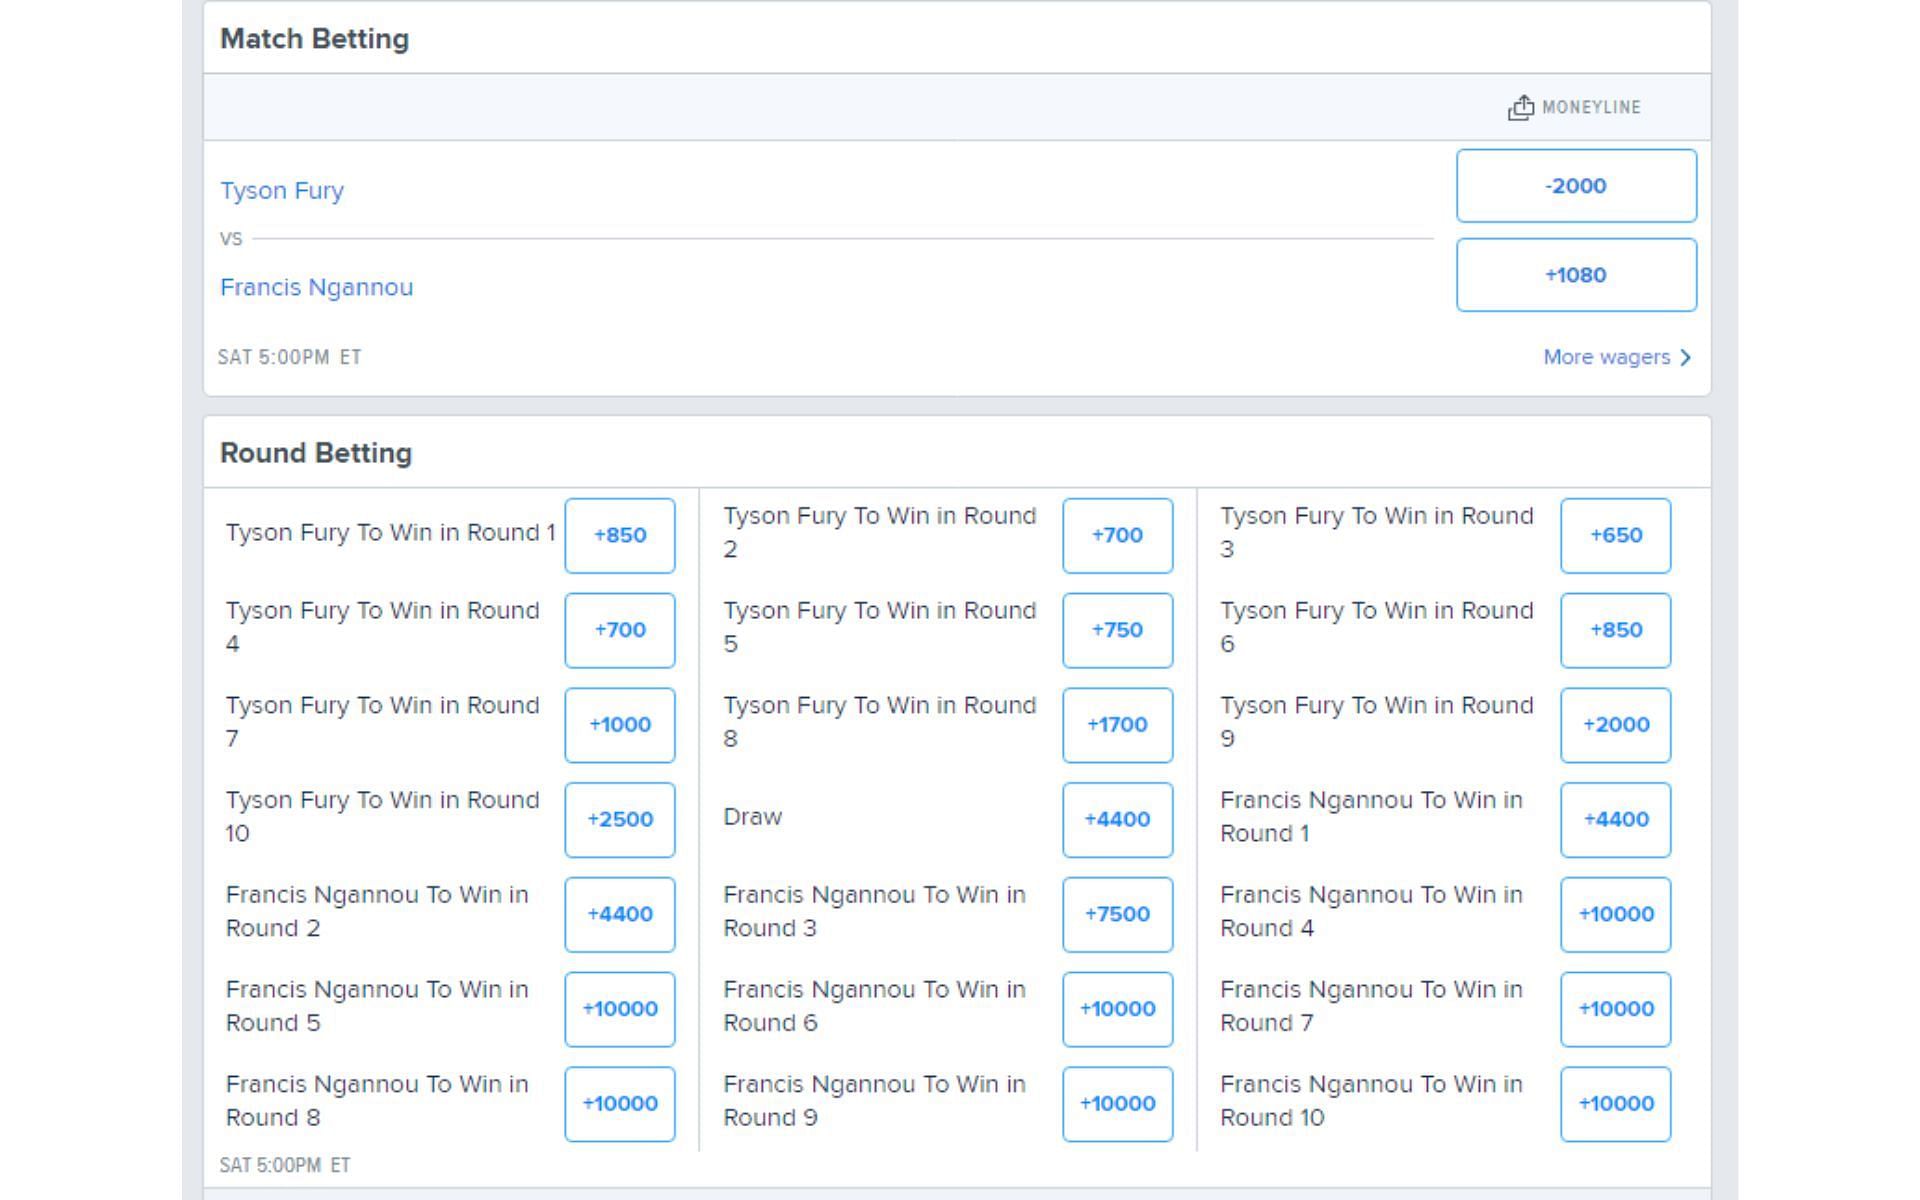
Task: Bet Tyson Fury to win Round 3
Action: (1615, 535)
